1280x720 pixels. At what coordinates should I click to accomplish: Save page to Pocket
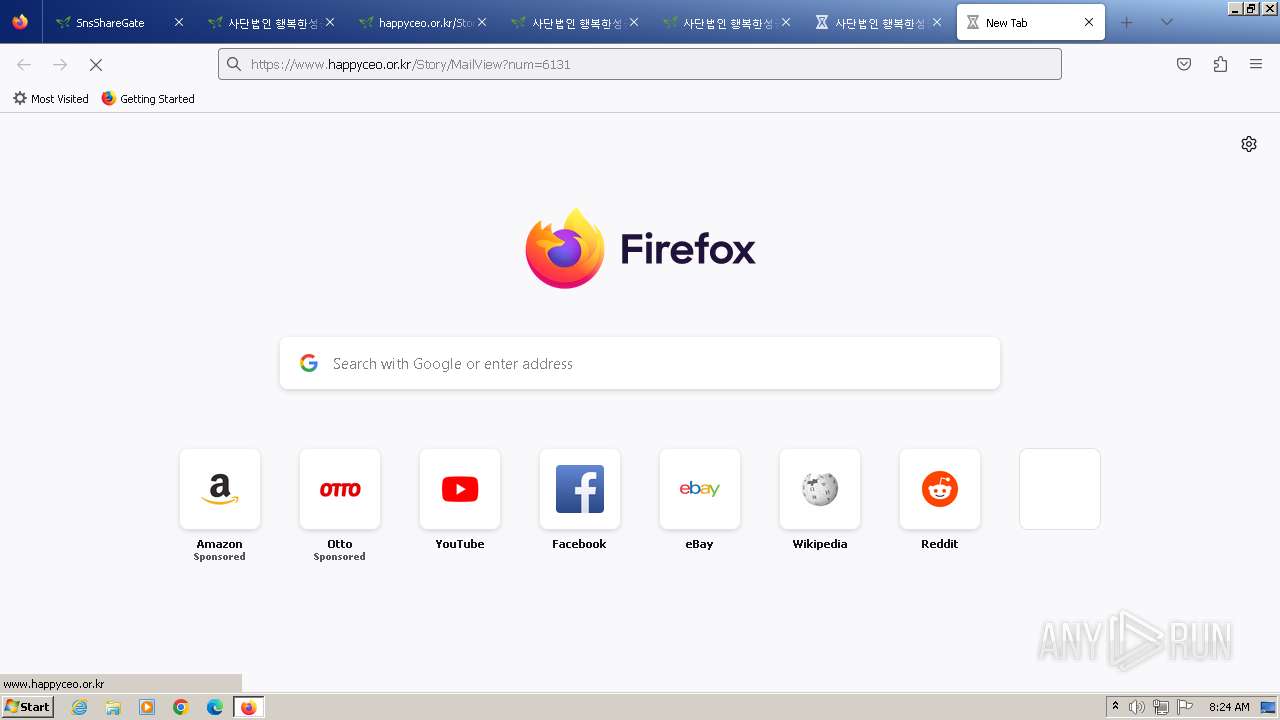[x=1184, y=64]
